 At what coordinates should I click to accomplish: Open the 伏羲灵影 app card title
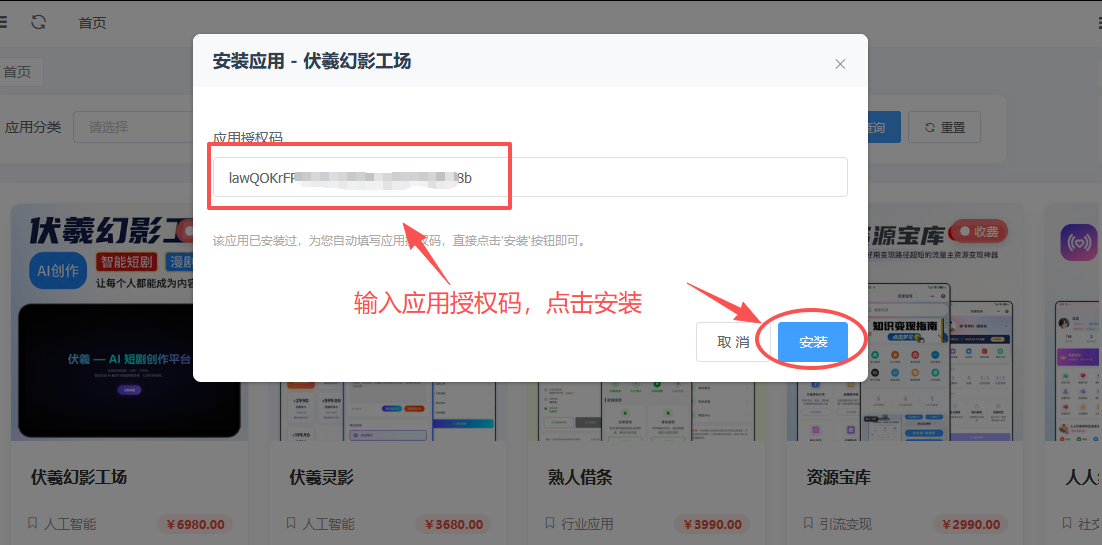coord(321,477)
